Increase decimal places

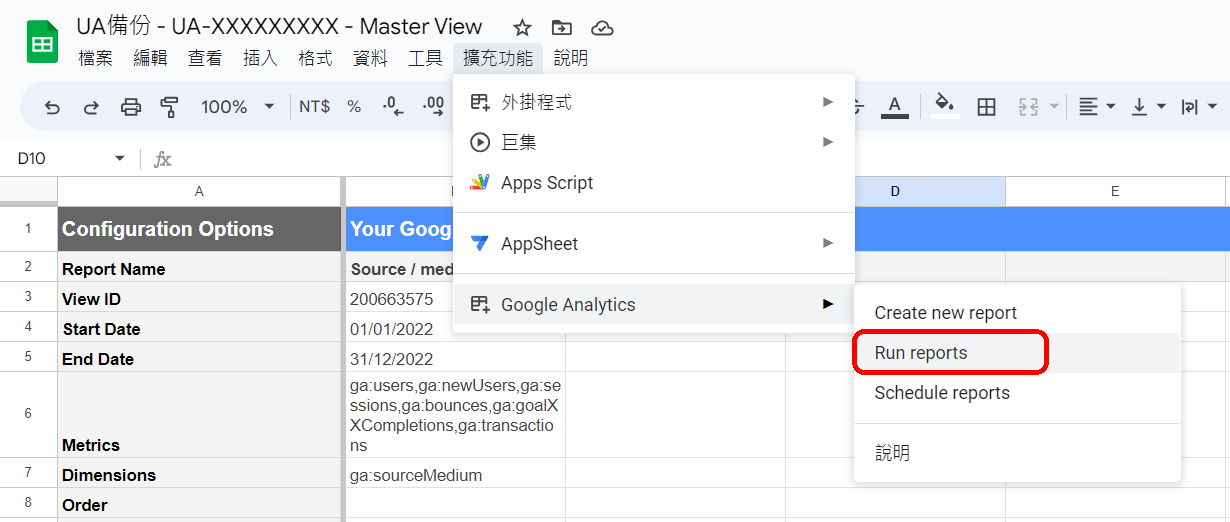(x=433, y=107)
